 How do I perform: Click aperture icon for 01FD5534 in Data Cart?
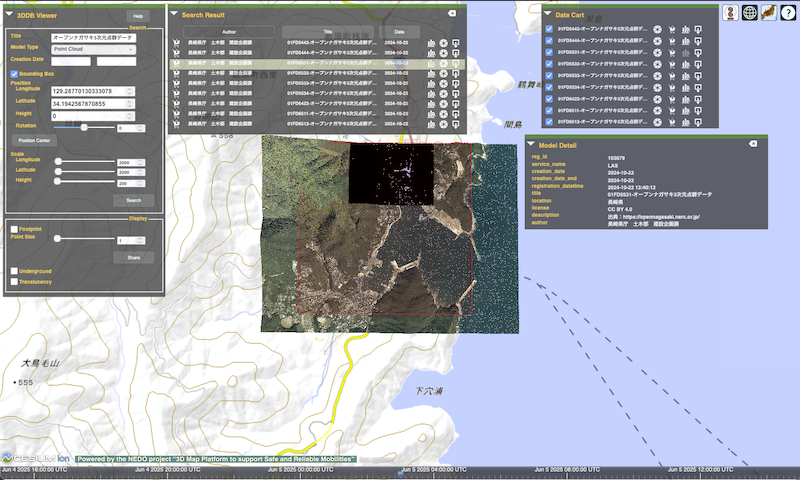[x=658, y=87]
